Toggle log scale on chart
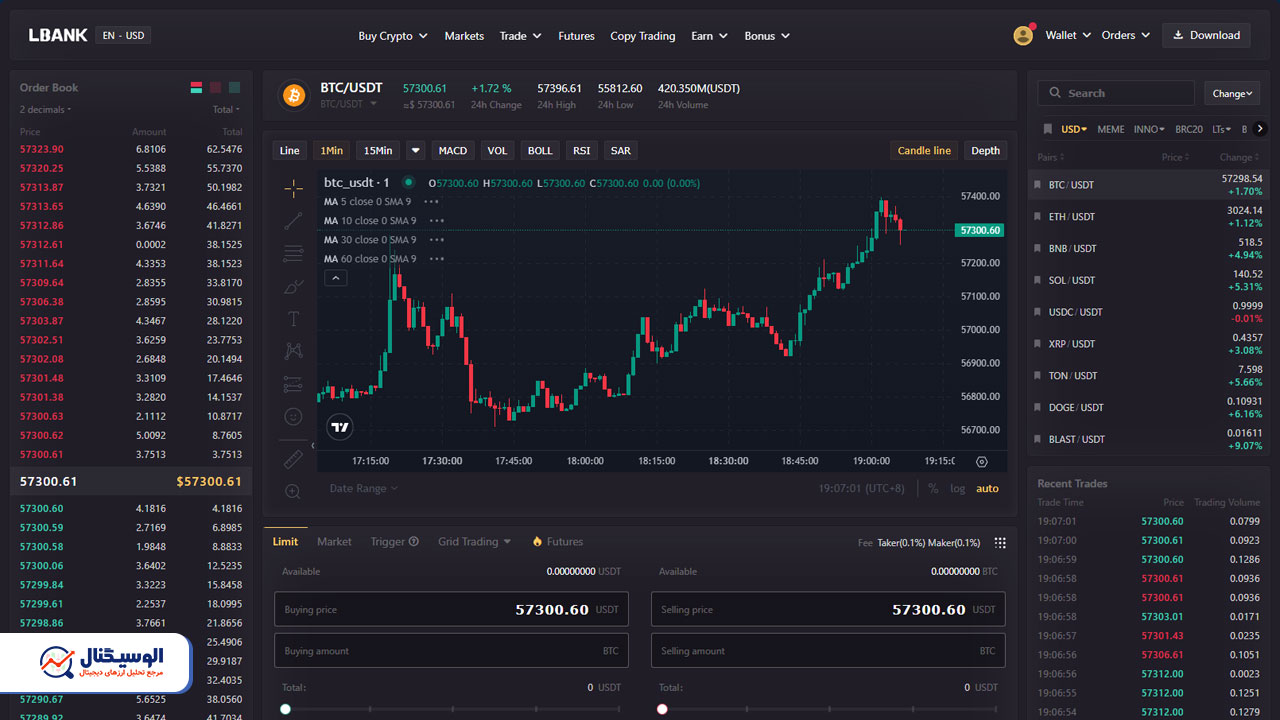This screenshot has width=1280, height=720. coord(958,489)
